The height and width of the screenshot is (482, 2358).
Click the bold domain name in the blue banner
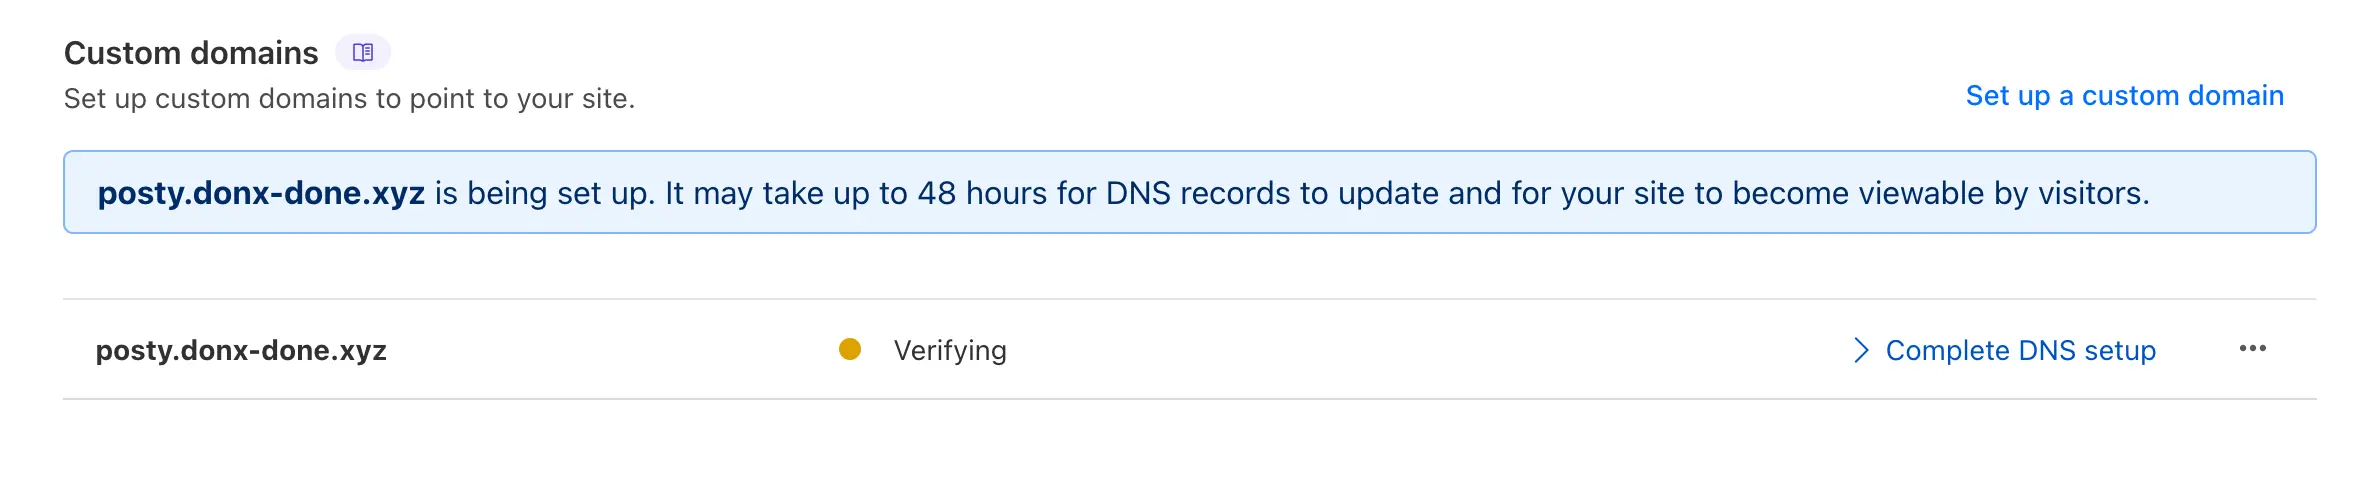(x=261, y=192)
